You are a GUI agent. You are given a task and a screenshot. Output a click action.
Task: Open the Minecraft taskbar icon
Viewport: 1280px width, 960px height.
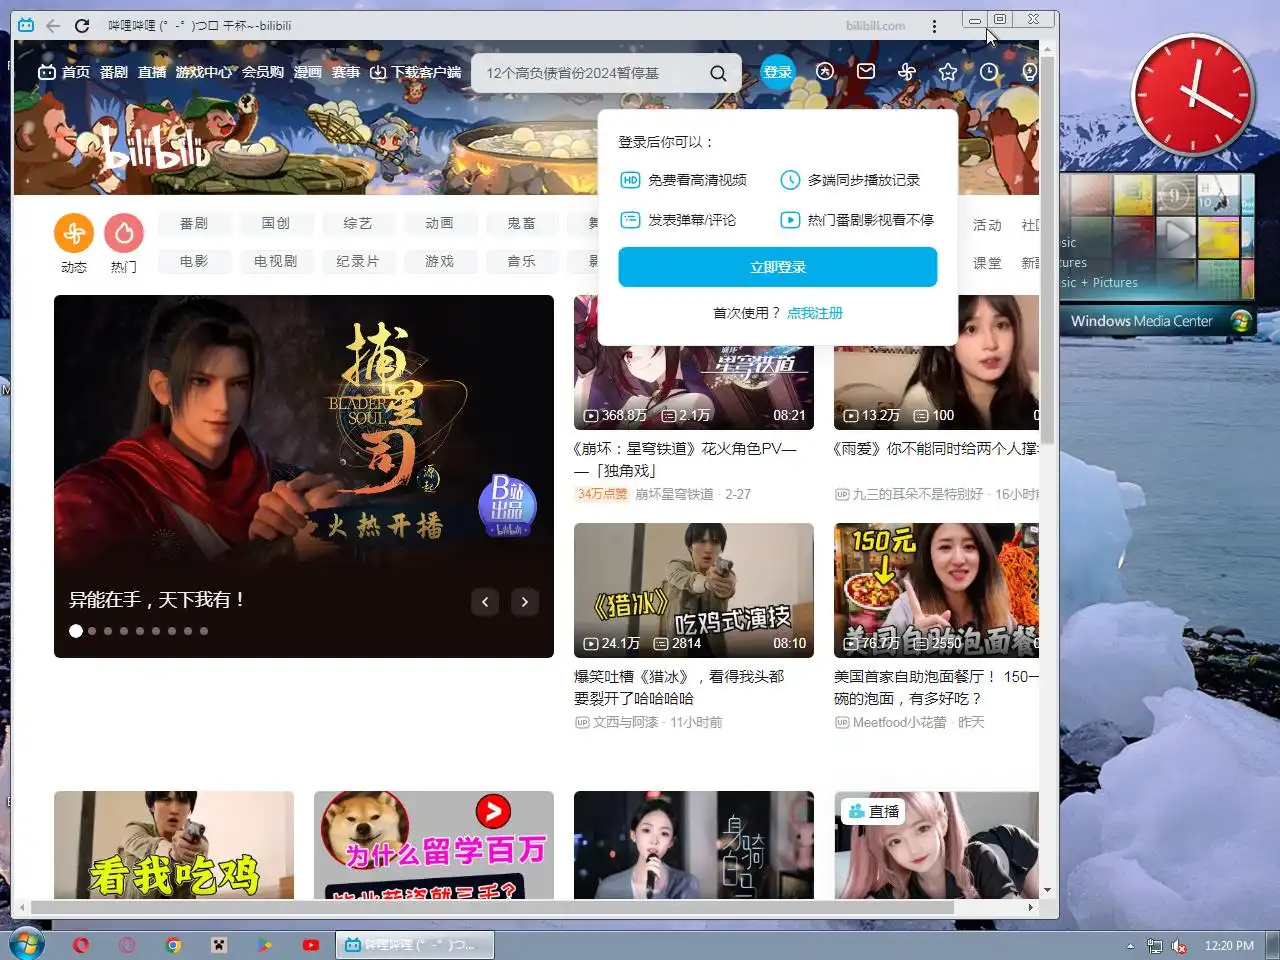pyautogui.click(x=219, y=945)
